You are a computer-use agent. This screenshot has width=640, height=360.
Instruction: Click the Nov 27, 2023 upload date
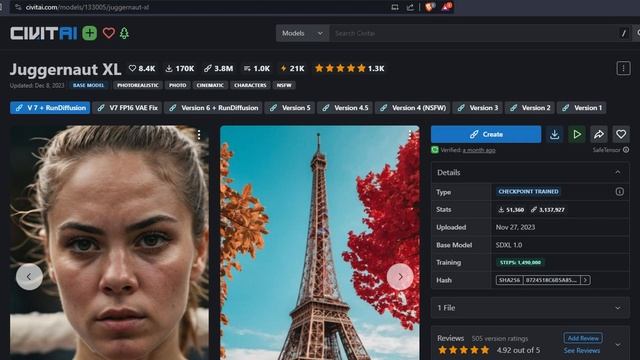coord(515,227)
